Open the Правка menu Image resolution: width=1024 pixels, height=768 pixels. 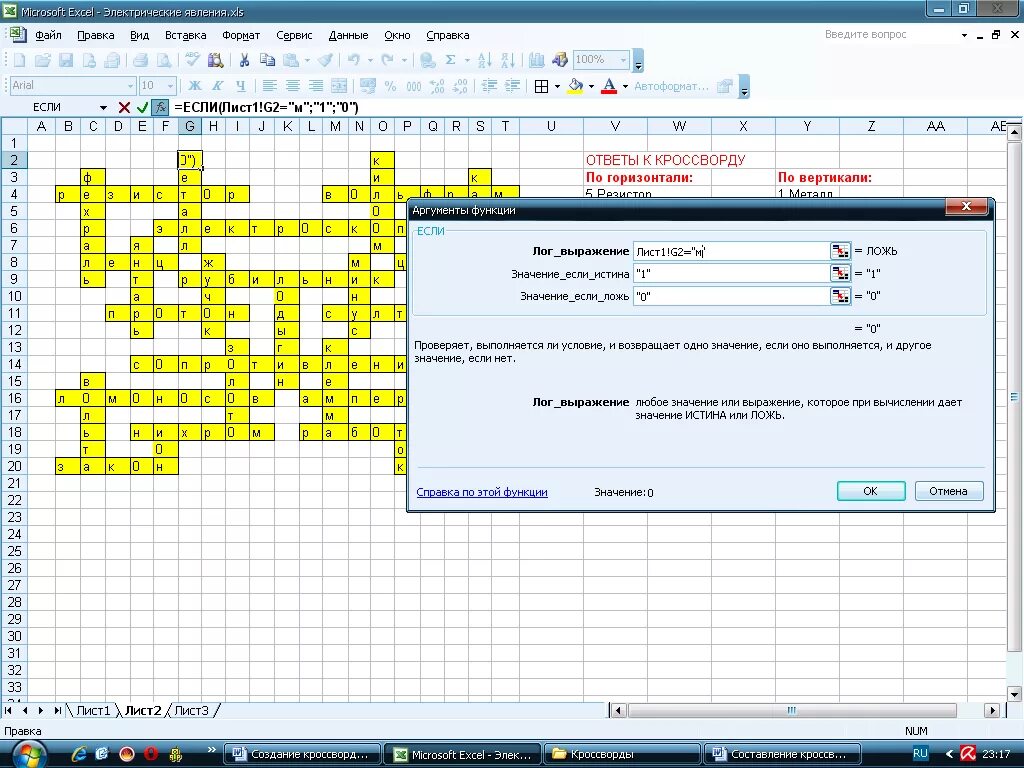tap(95, 35)
